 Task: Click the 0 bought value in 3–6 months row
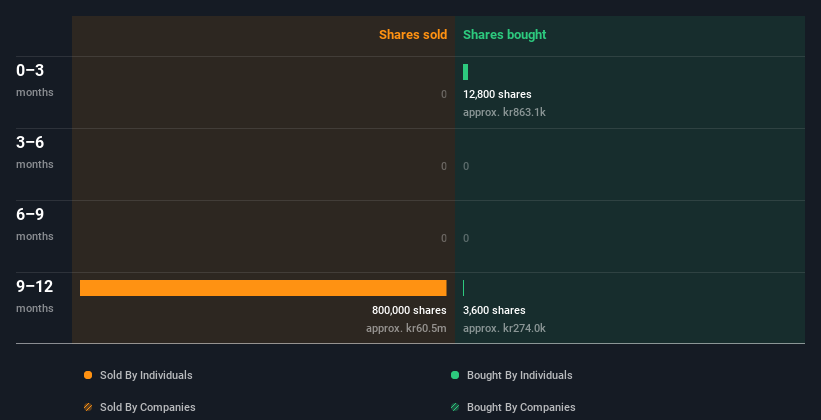point(466,166)
